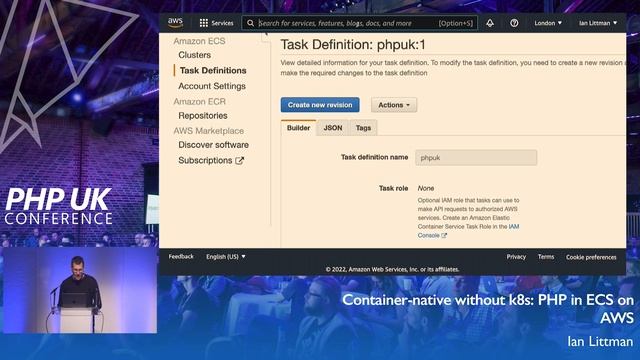The image size is (640, 360).
Task: Click the Subscriptions external link icon
Action: (240, 160)
